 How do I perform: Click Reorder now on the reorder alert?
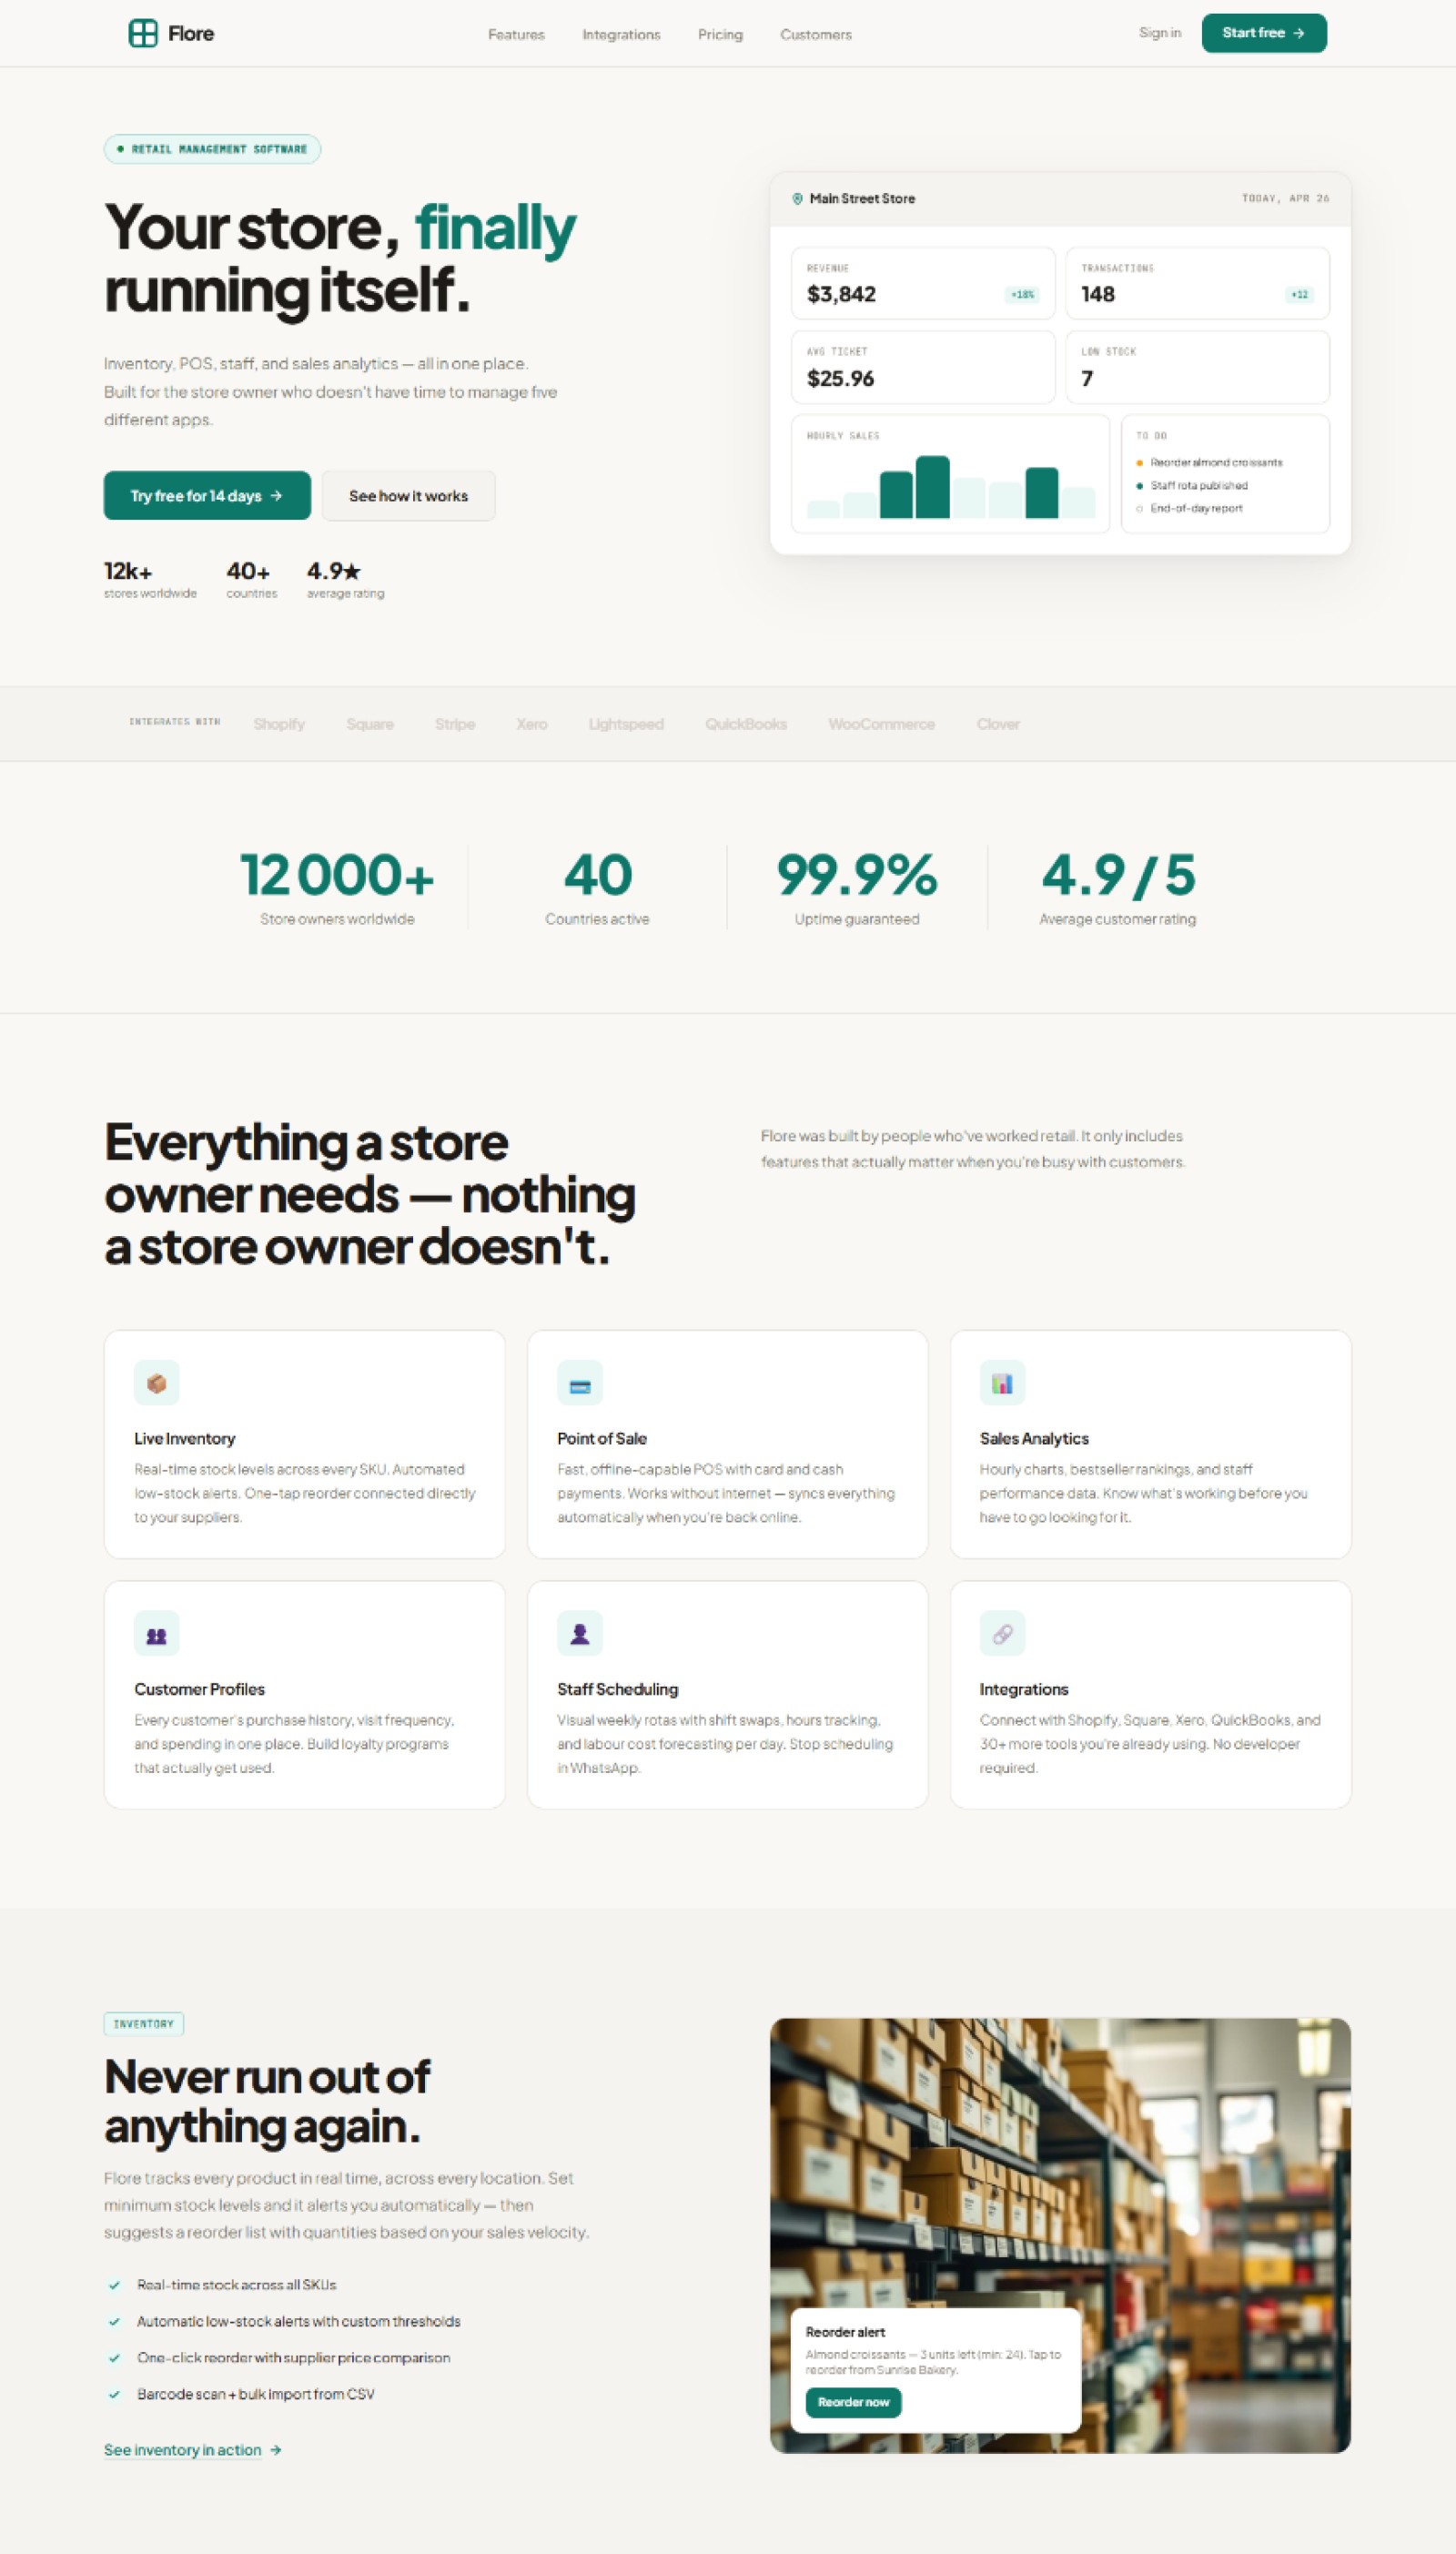pyautogui.click(x=853, y=2403)
